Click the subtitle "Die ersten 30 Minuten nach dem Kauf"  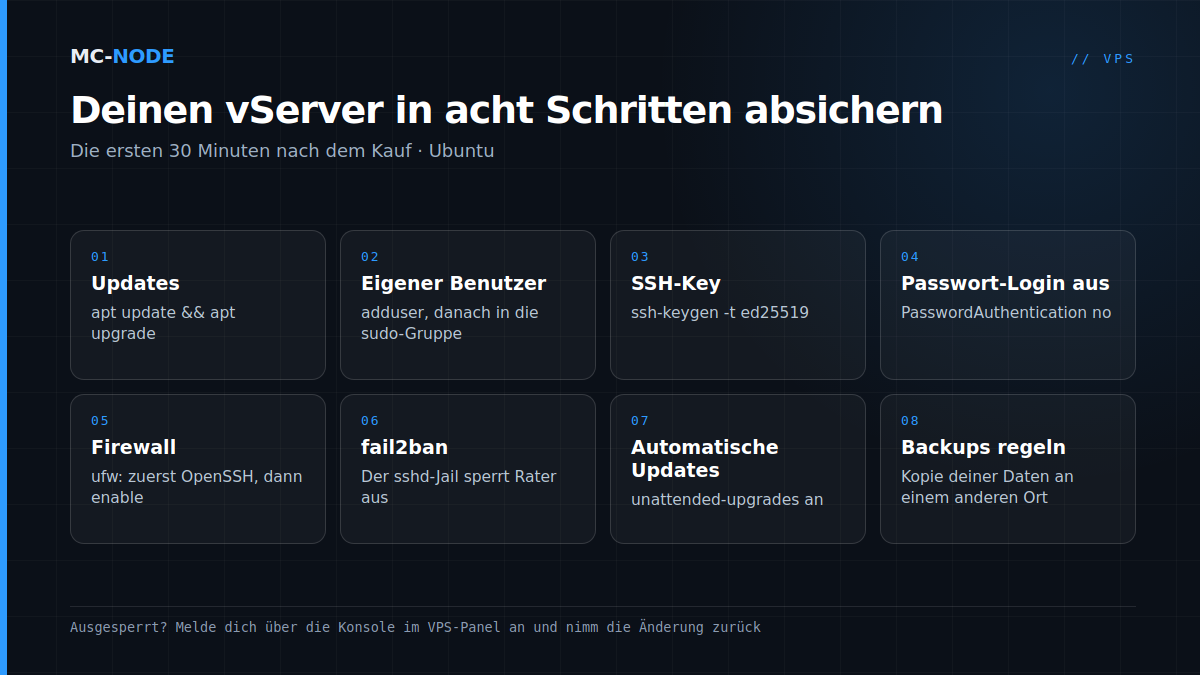click(x=241, y=151)
